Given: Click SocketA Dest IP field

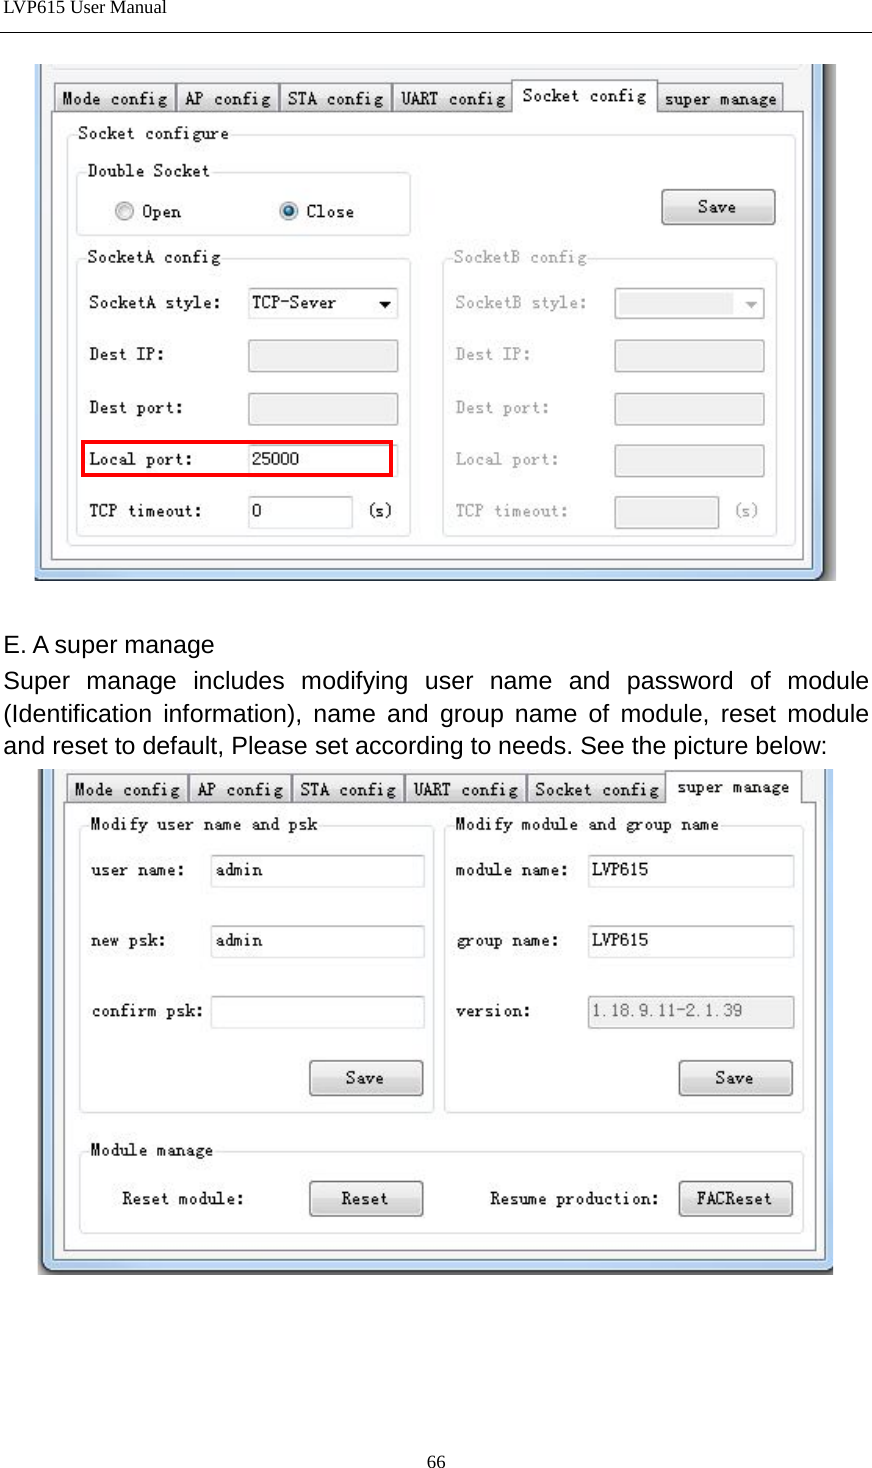Looking at the screenshot, I should (323, 355).
